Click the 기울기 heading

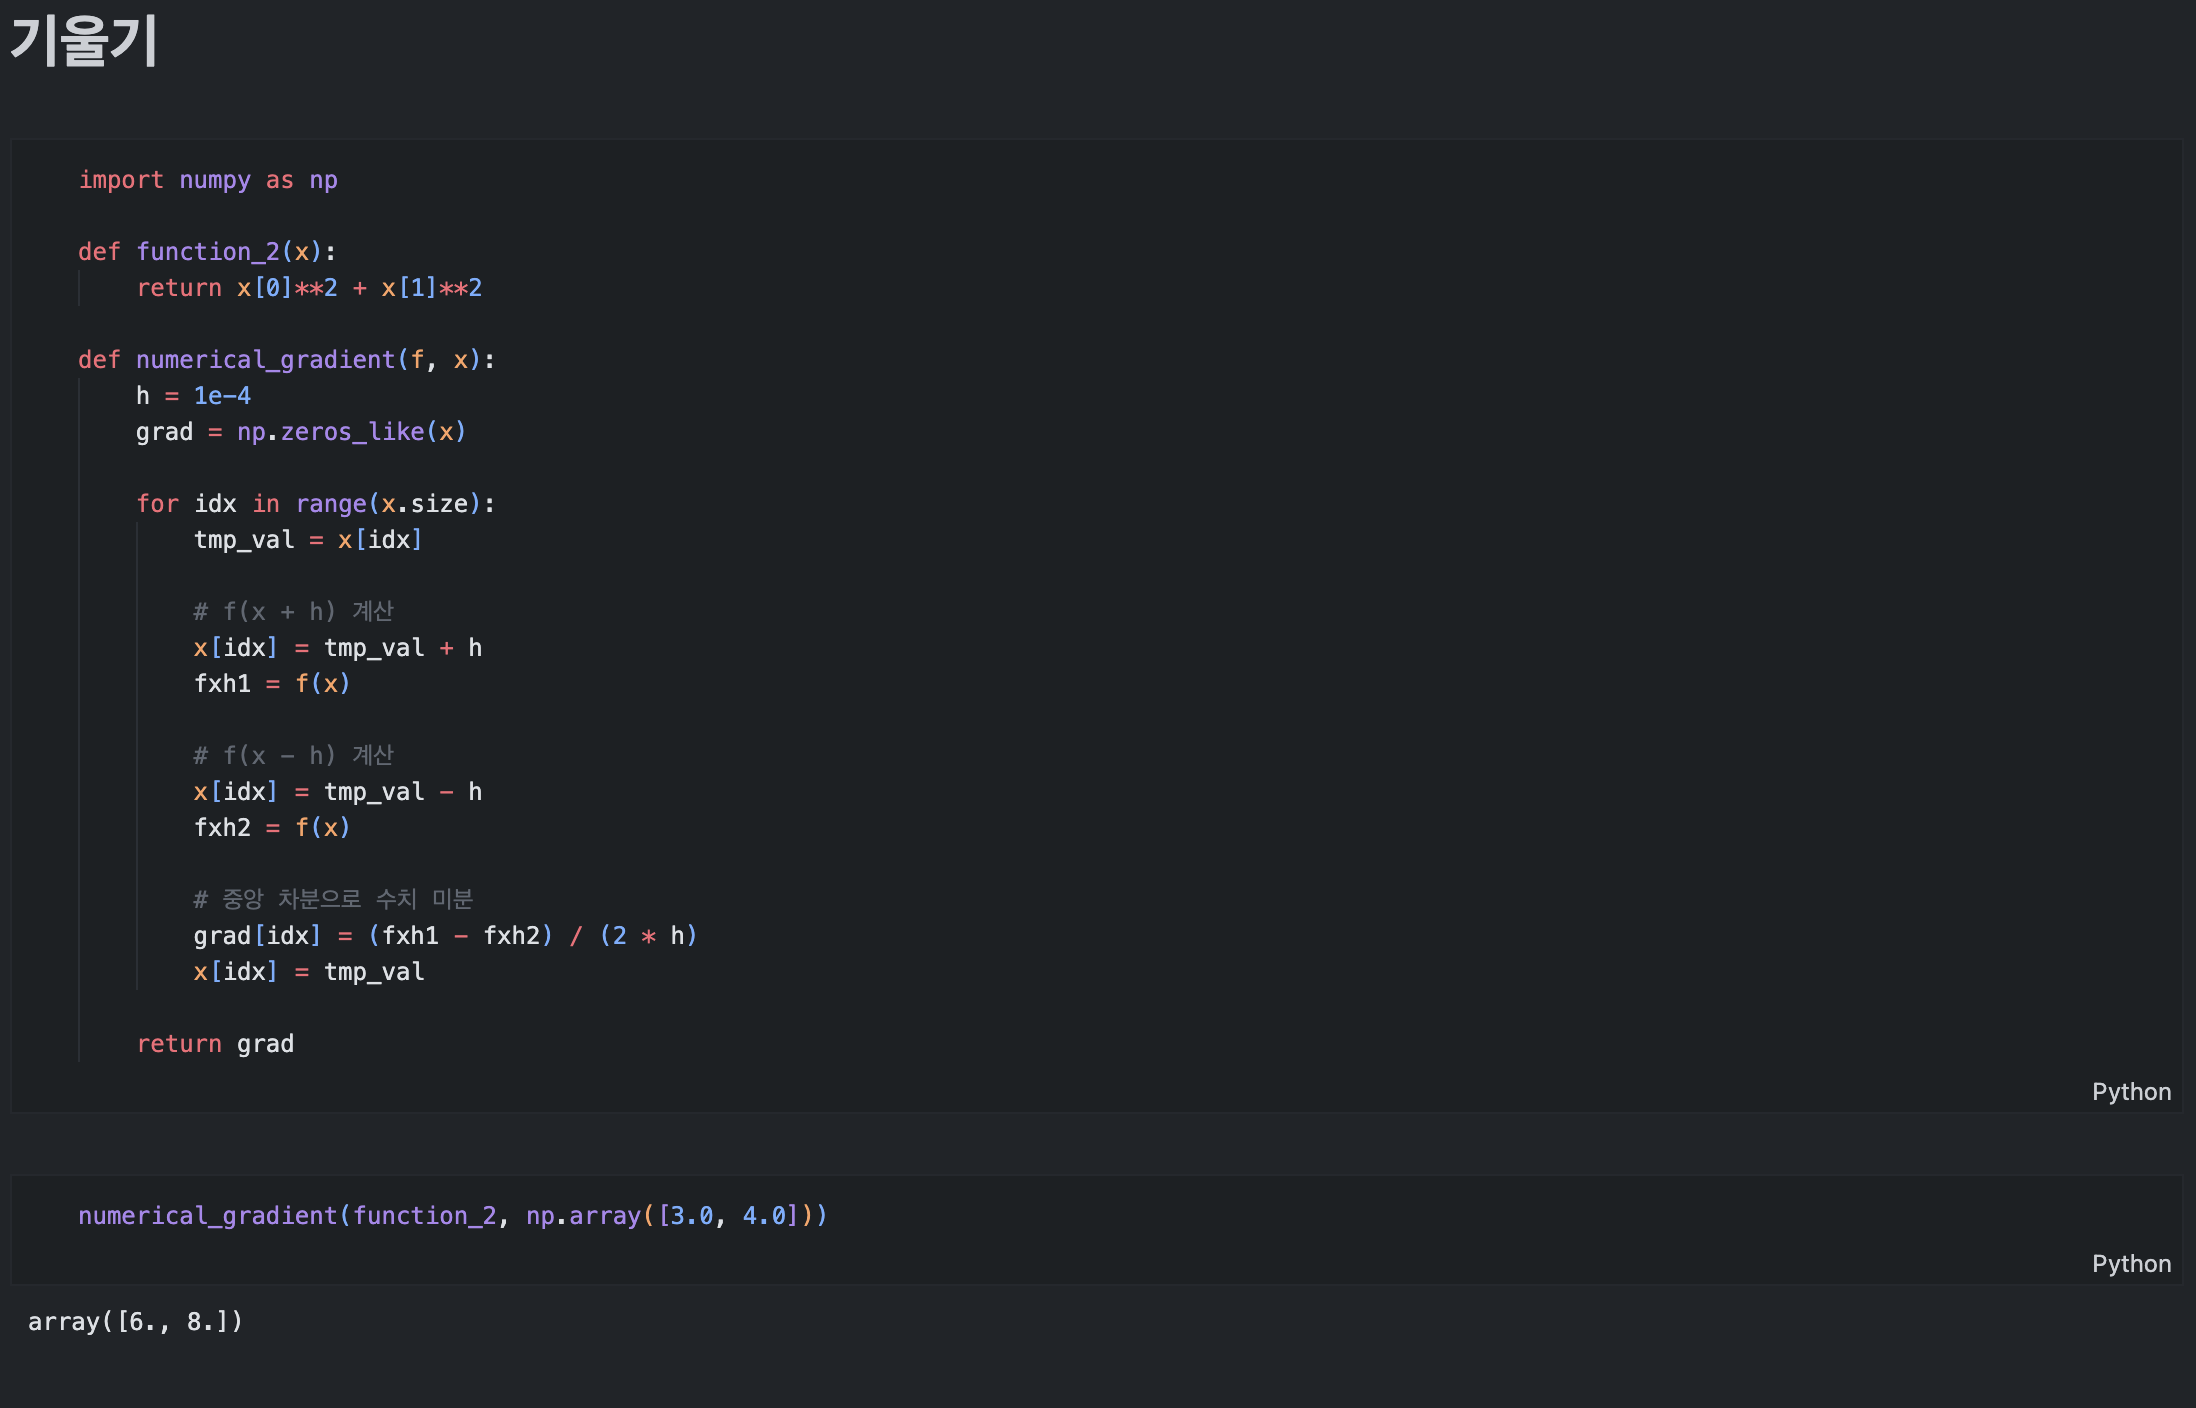[x=84, y=42]
